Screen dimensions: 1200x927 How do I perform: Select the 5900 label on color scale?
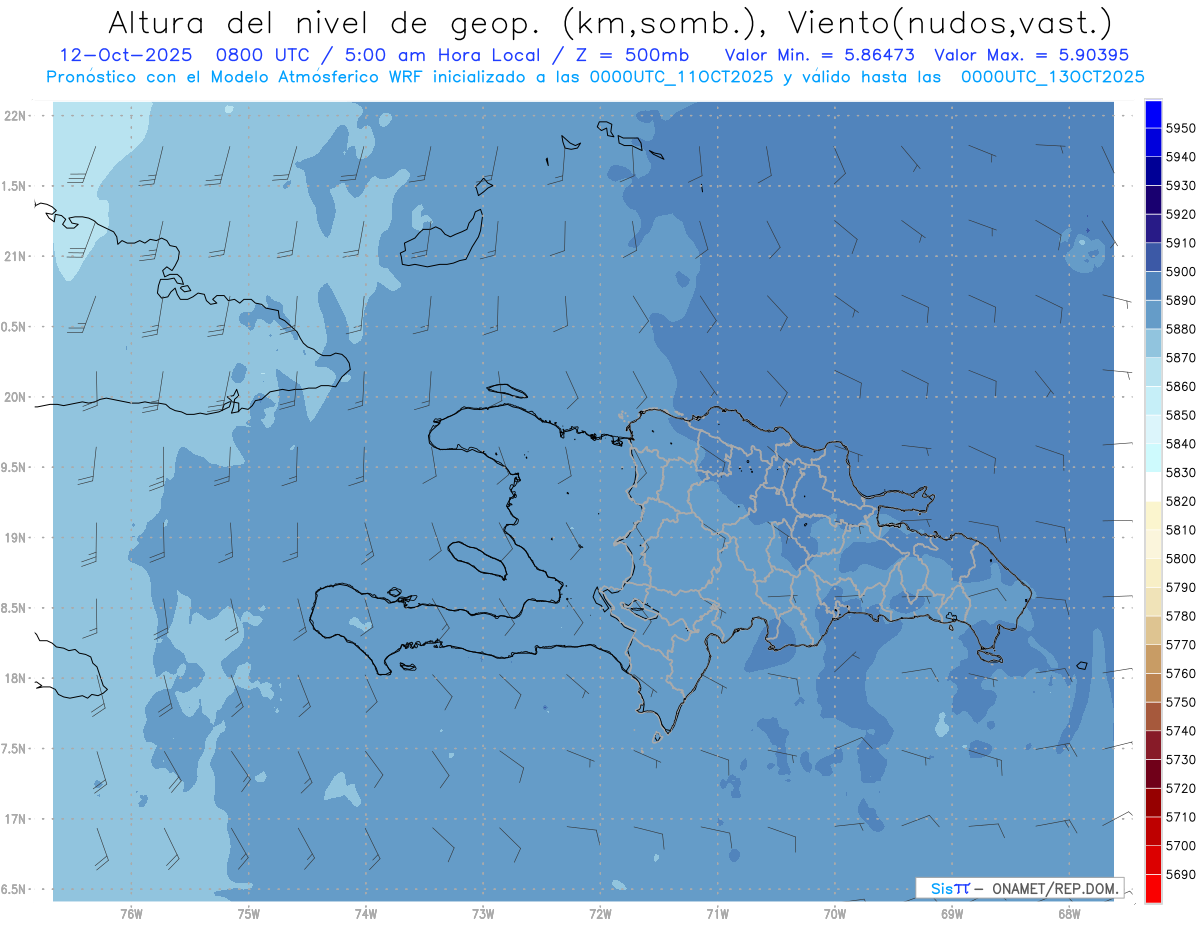click(x=1181, y=272)
